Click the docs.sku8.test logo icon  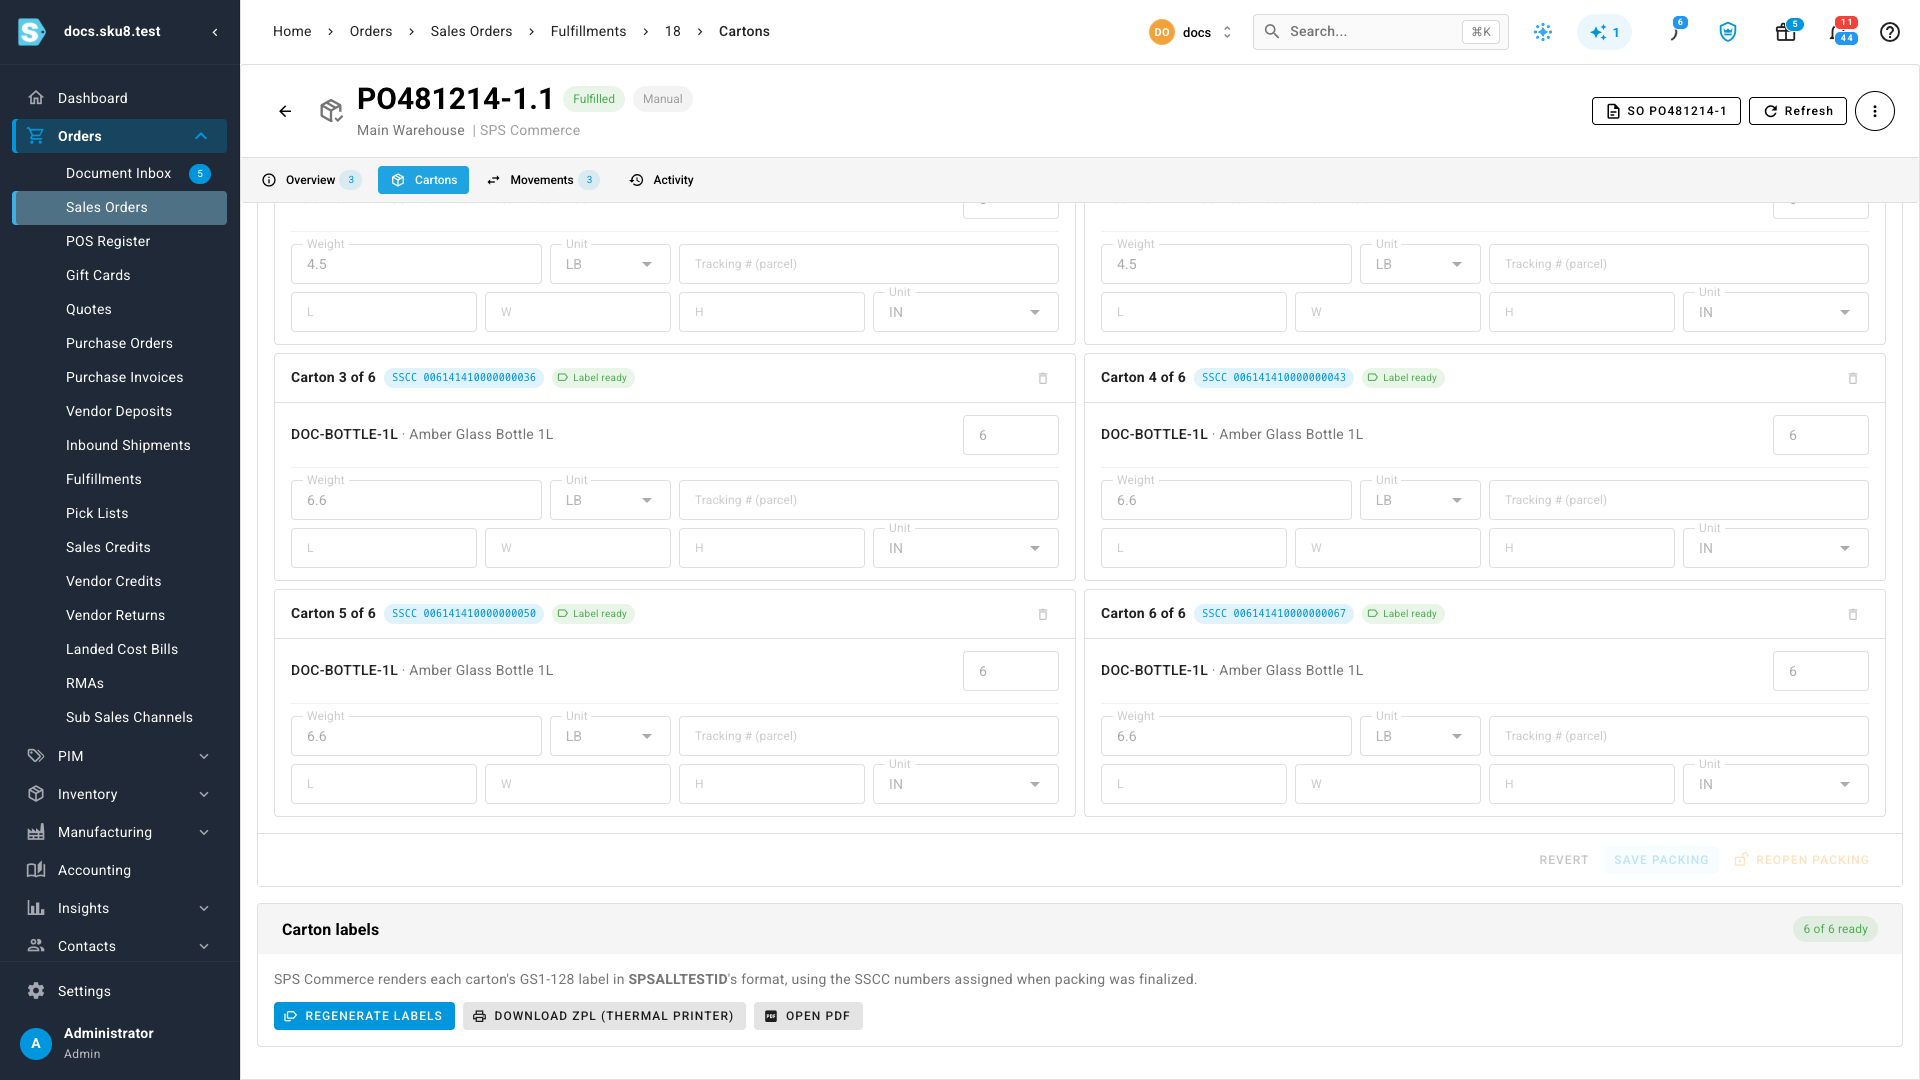pos(32,32)
